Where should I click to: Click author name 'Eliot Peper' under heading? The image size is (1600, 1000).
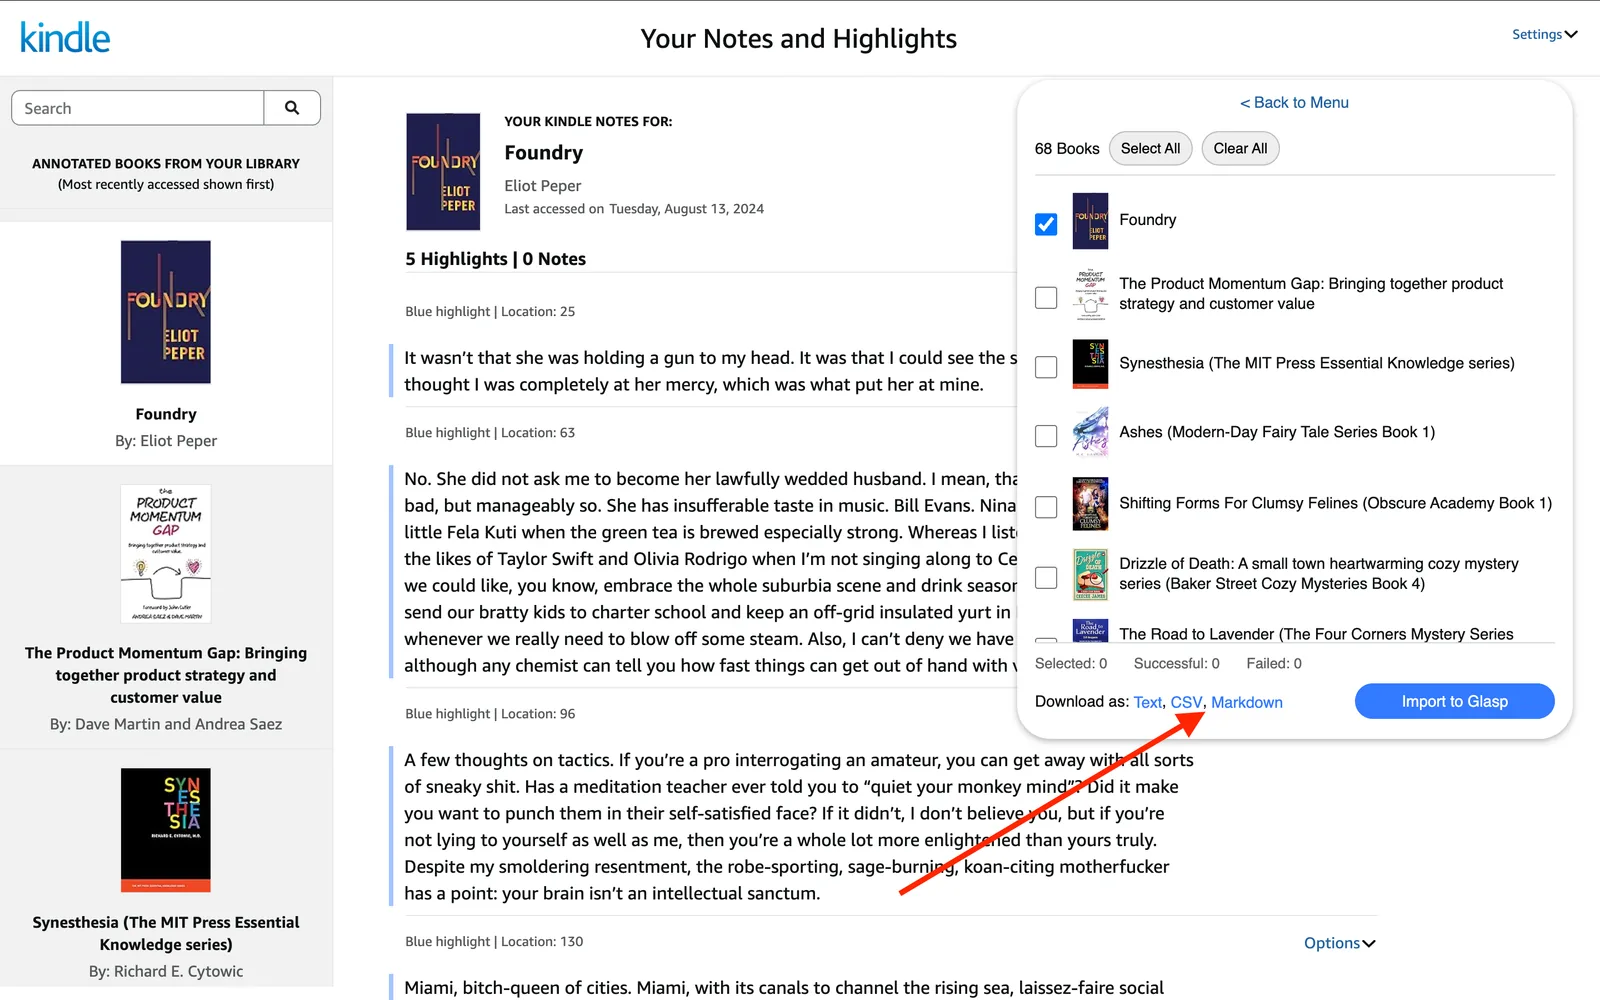pos(543,186)
